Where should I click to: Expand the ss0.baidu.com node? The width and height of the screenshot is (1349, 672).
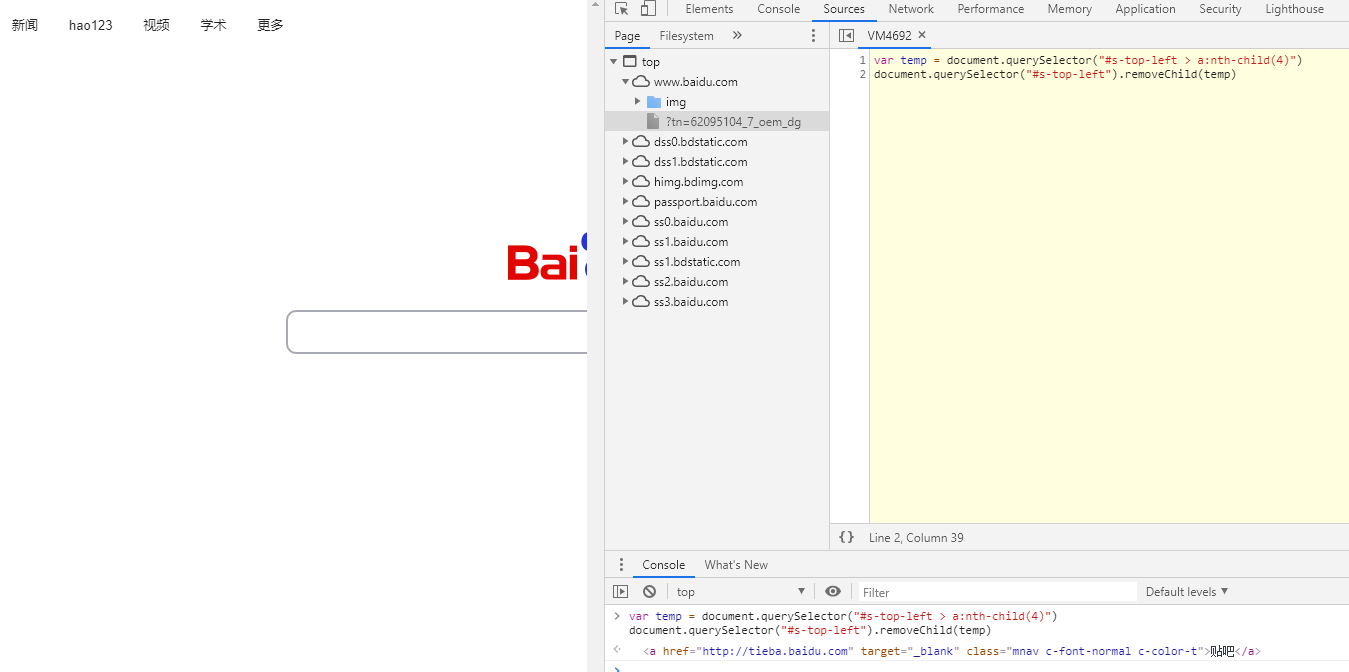coord(626,221)
